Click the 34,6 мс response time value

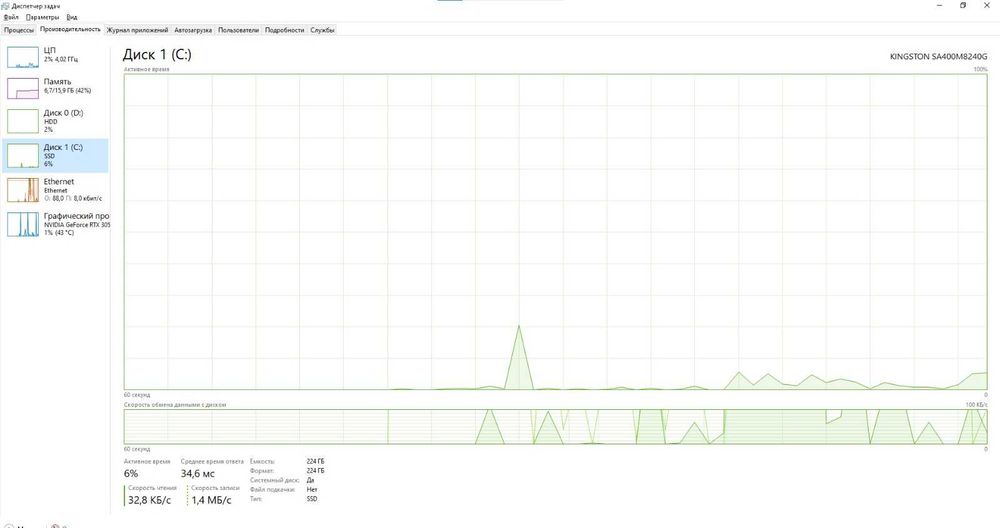[x=198, y=473]
